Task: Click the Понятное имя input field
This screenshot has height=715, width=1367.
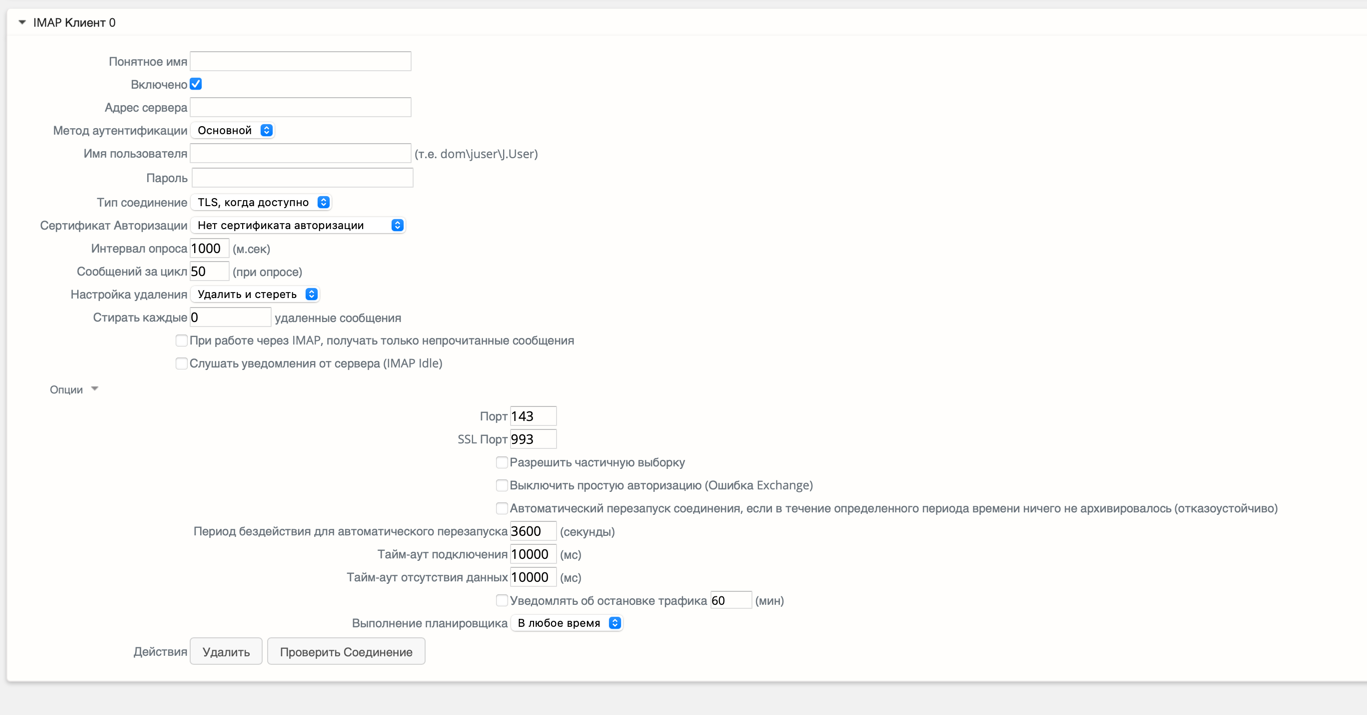Action: click(300, 61)
